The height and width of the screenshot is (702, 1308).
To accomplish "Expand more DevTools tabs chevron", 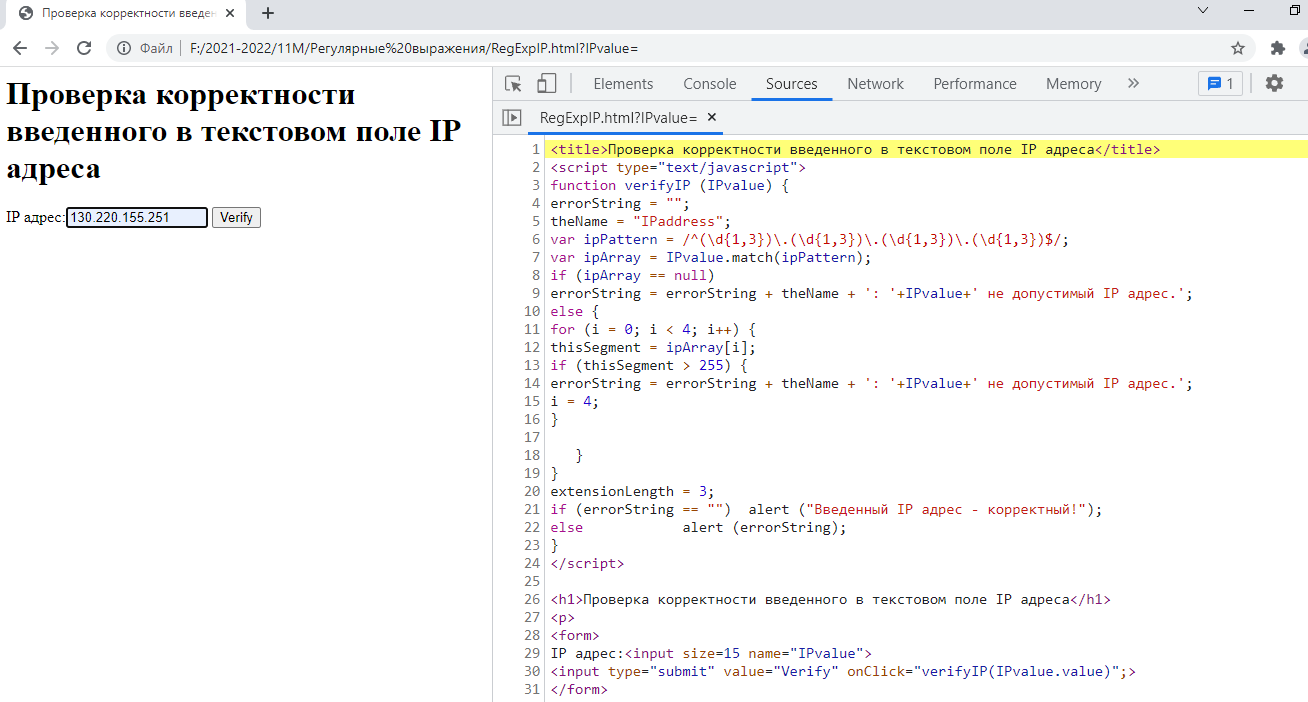I will click(1133, 84).
